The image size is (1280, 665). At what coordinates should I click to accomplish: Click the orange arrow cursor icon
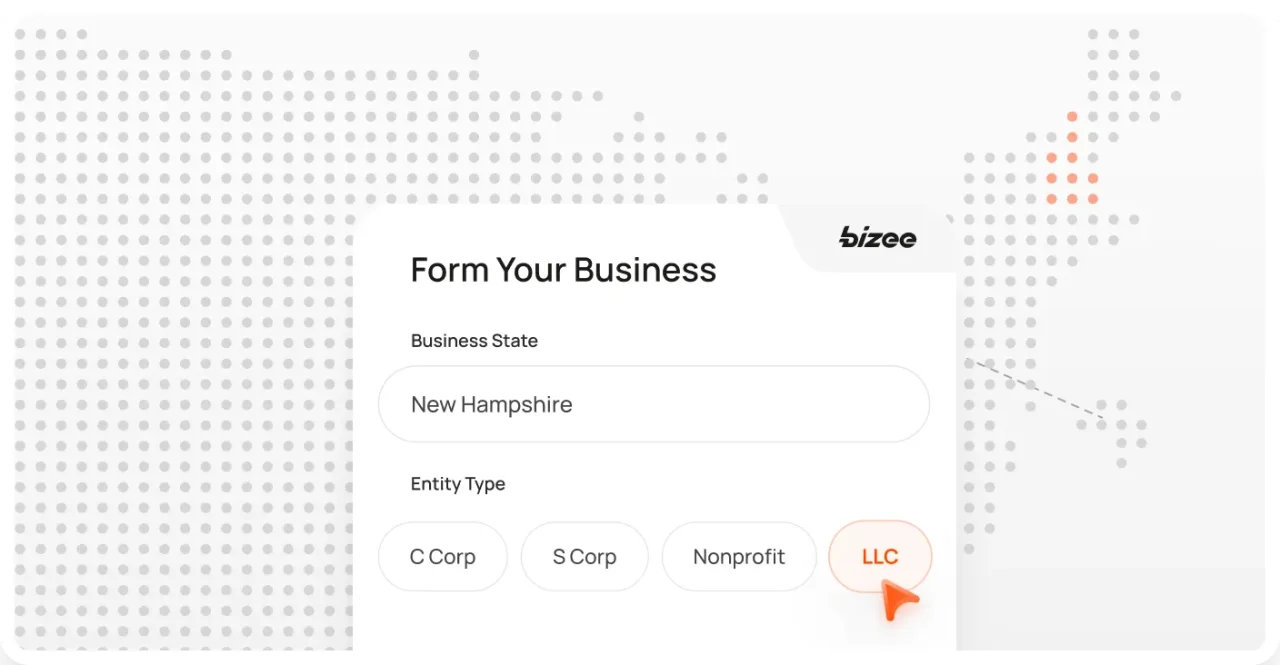[899, 602]
